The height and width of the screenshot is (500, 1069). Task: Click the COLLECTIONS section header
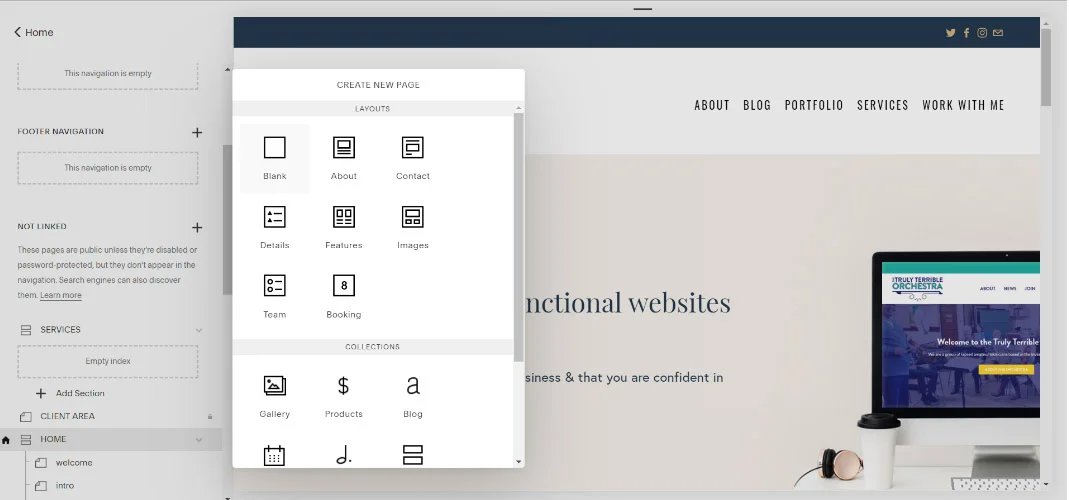point(372,347)
